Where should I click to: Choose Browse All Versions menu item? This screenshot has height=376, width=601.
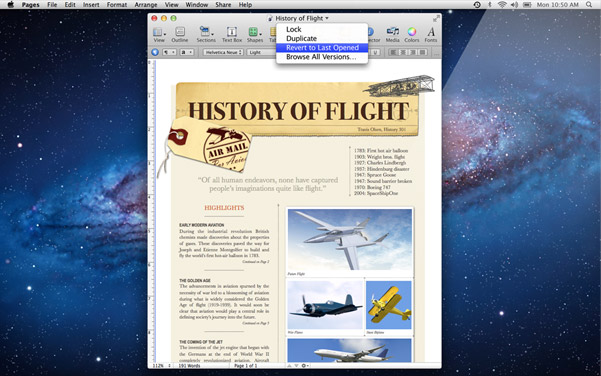[x=322, y=57]
